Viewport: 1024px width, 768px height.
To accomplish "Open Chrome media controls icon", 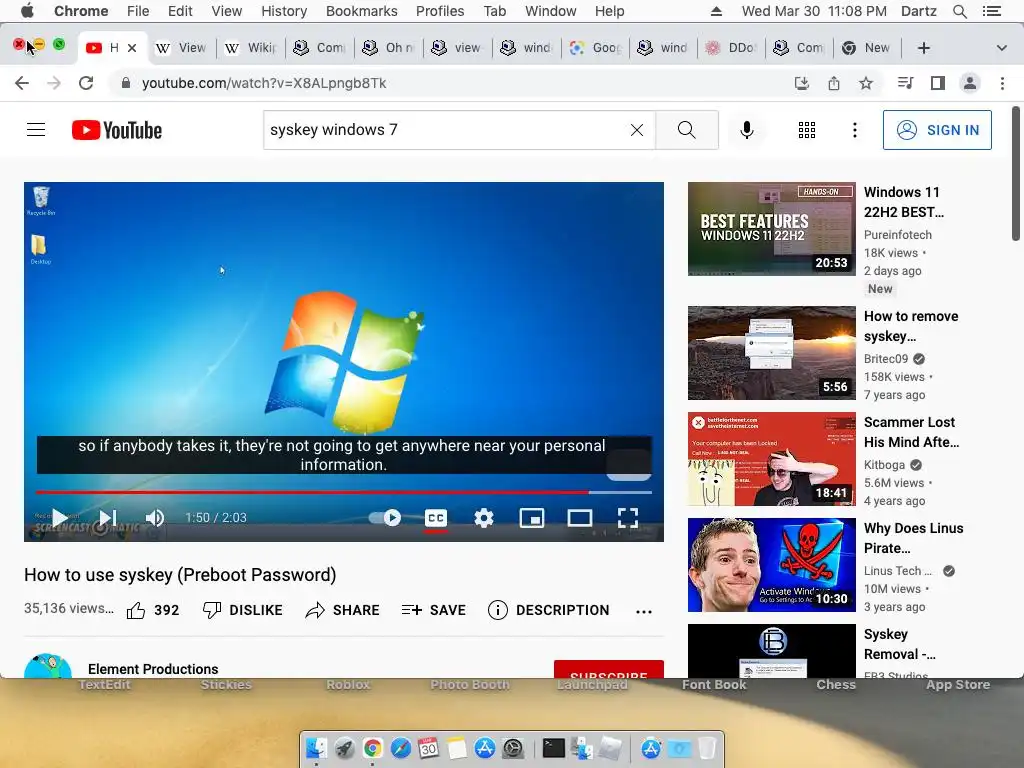I will pyautogui.click(x=905, y=83).
